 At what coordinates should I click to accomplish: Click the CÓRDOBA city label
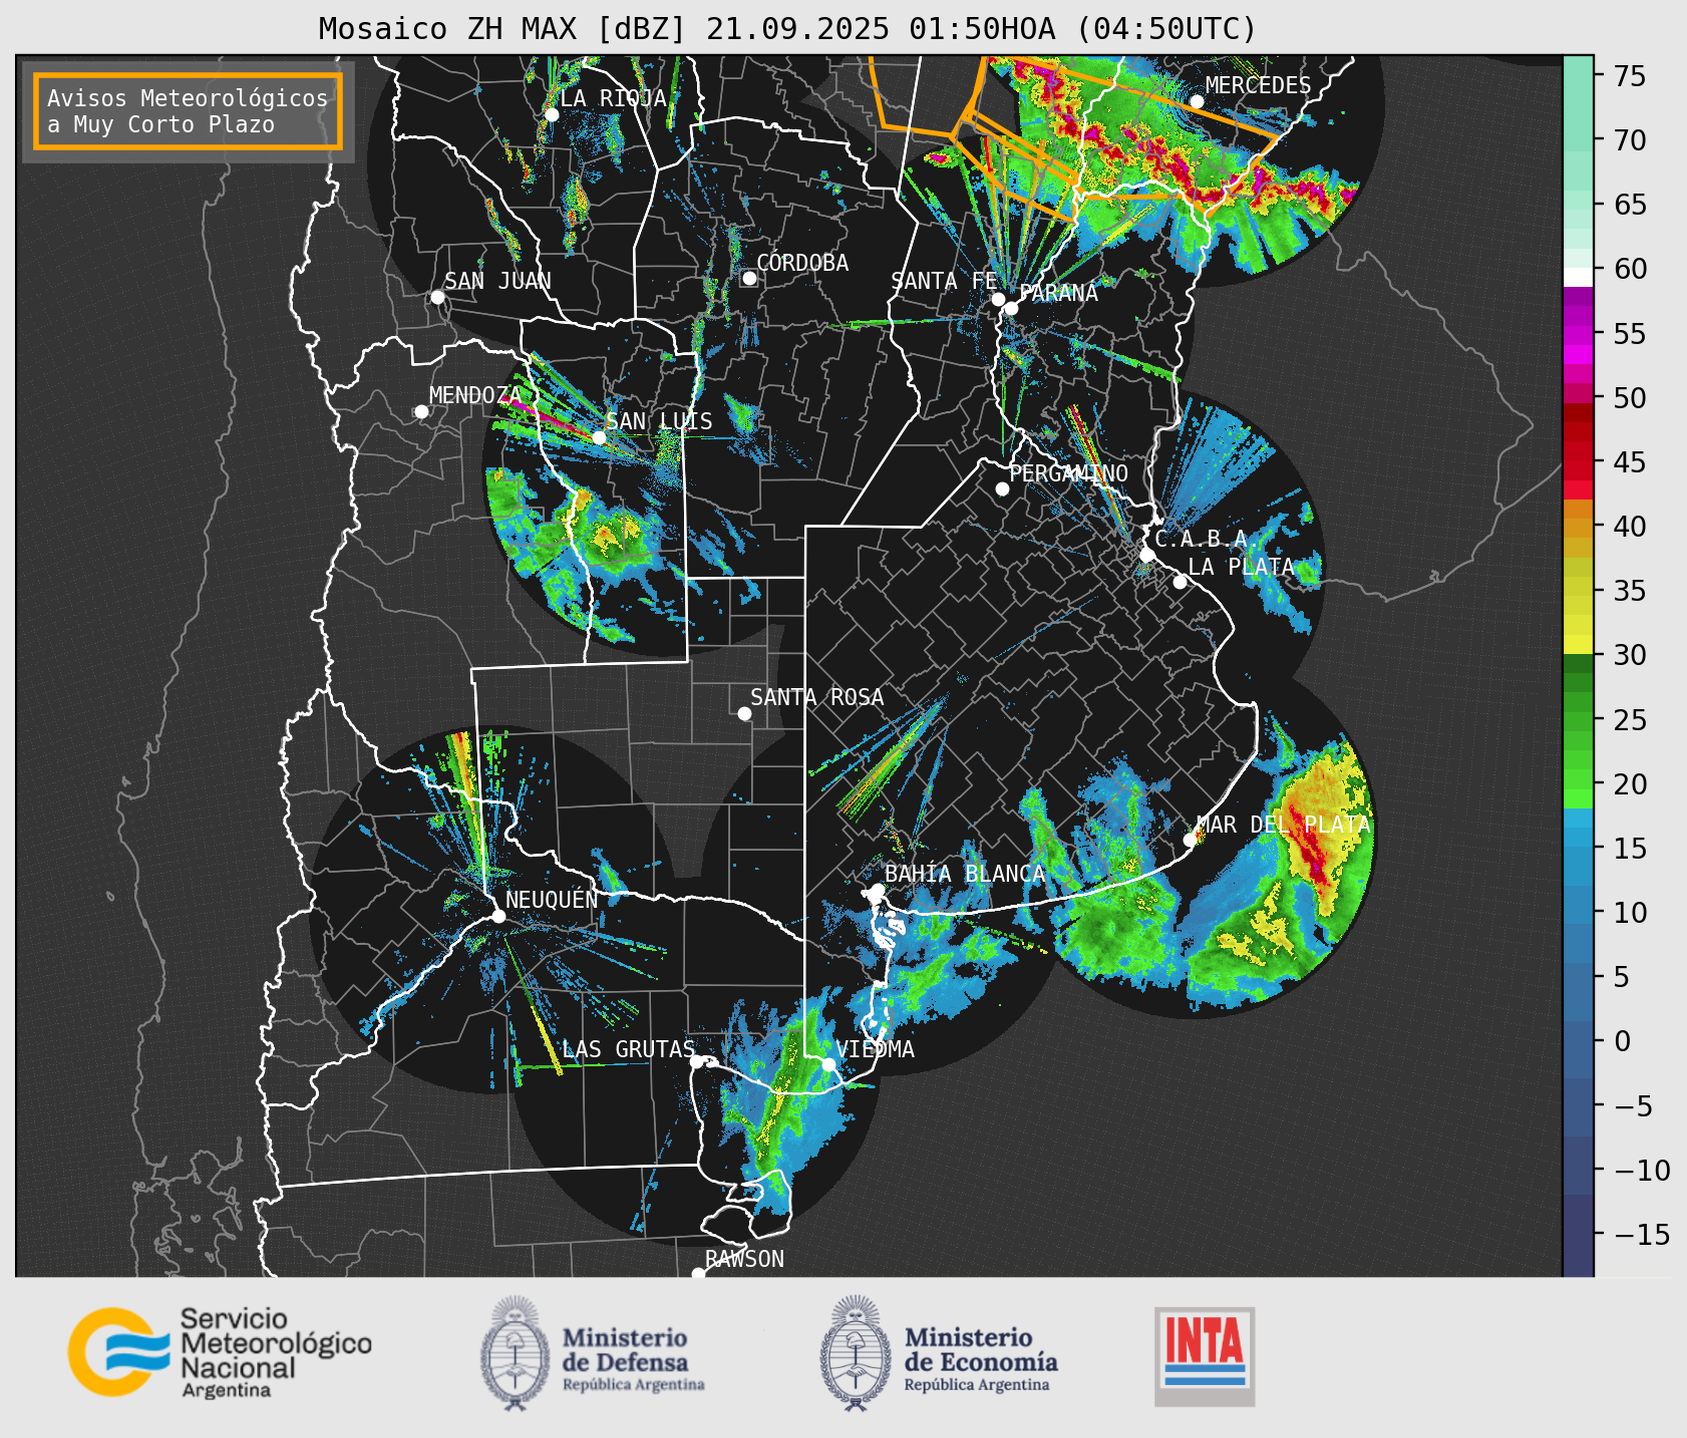(802, 263)
